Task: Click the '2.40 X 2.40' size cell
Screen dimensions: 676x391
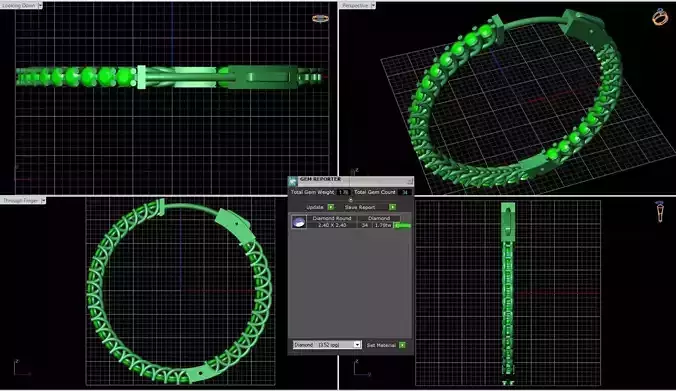Action: click(x=332, y=225)
